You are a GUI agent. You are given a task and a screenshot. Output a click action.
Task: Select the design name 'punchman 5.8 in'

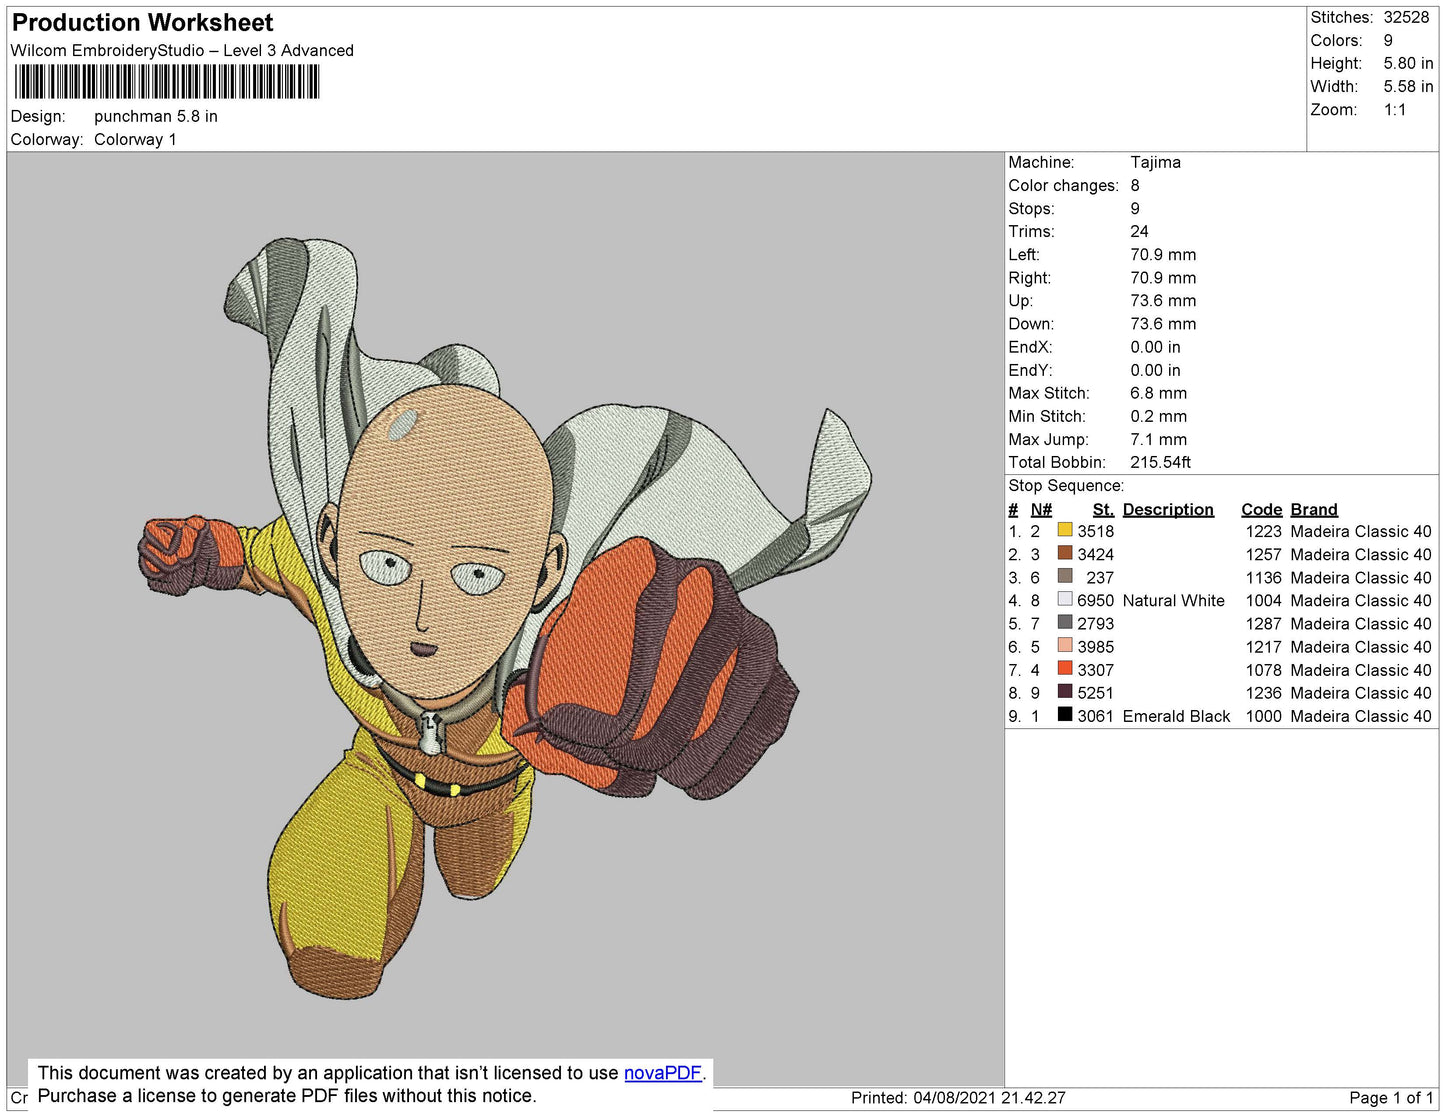tap(156, 117)
